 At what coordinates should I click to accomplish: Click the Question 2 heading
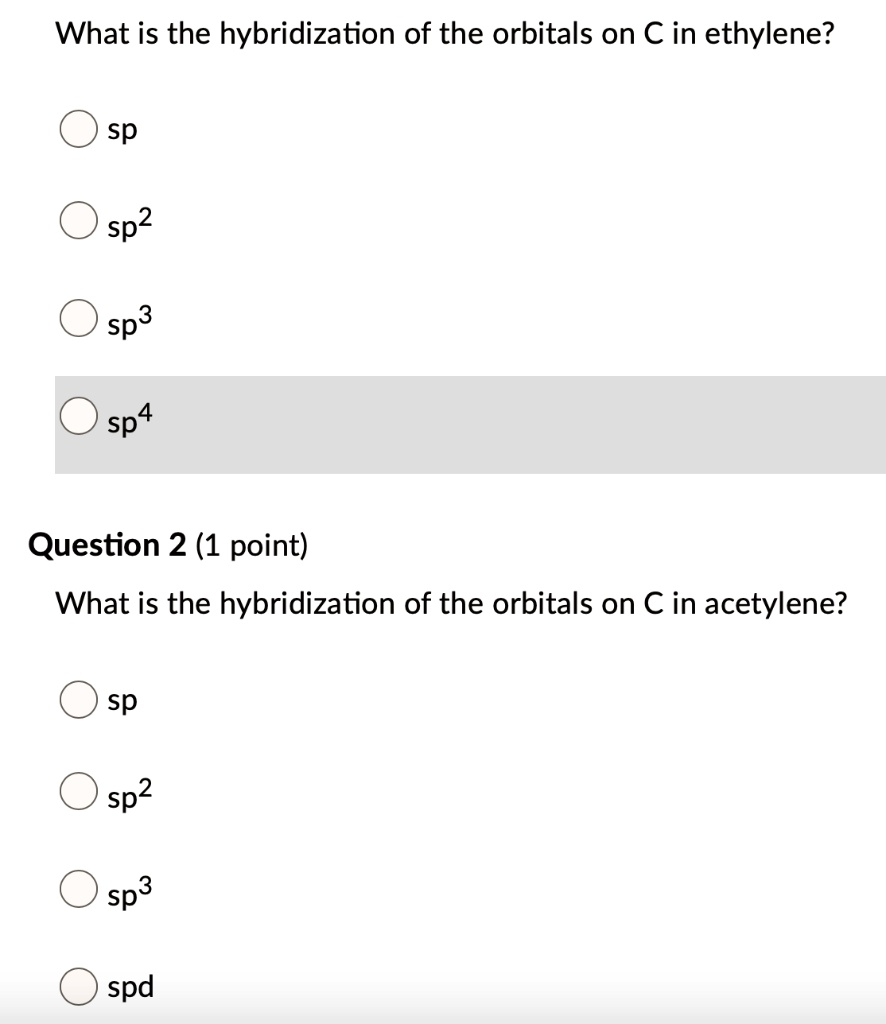[x=168, y=545]
